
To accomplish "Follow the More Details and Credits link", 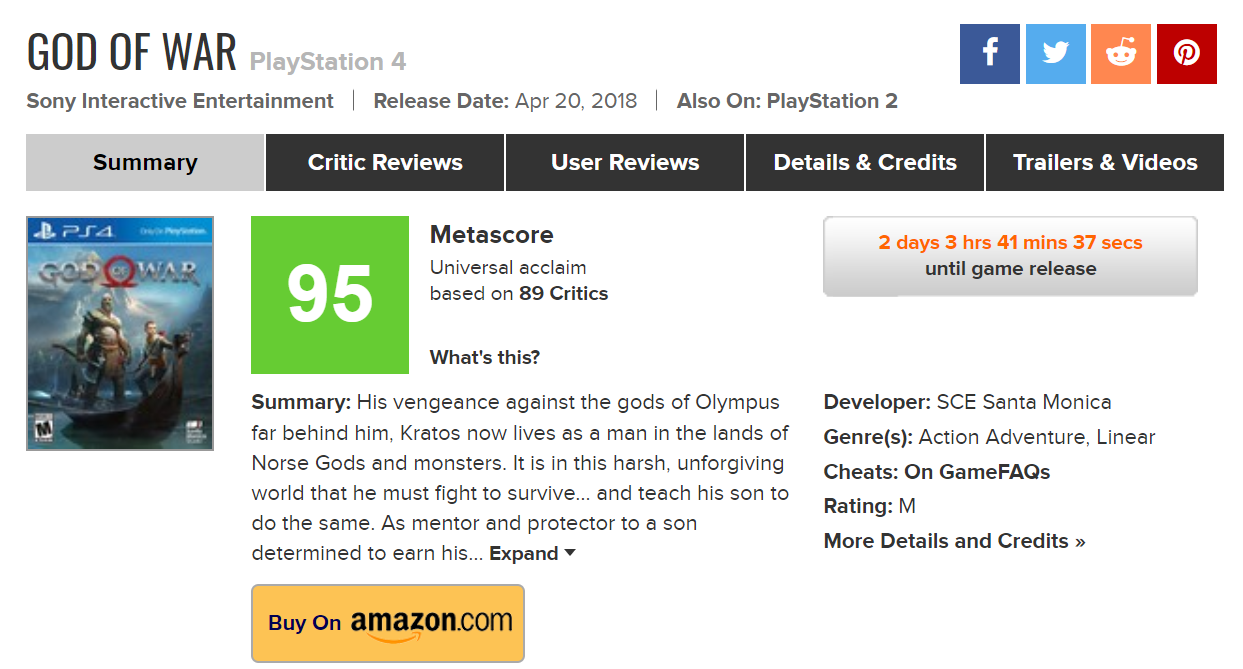I will [954, 541].
